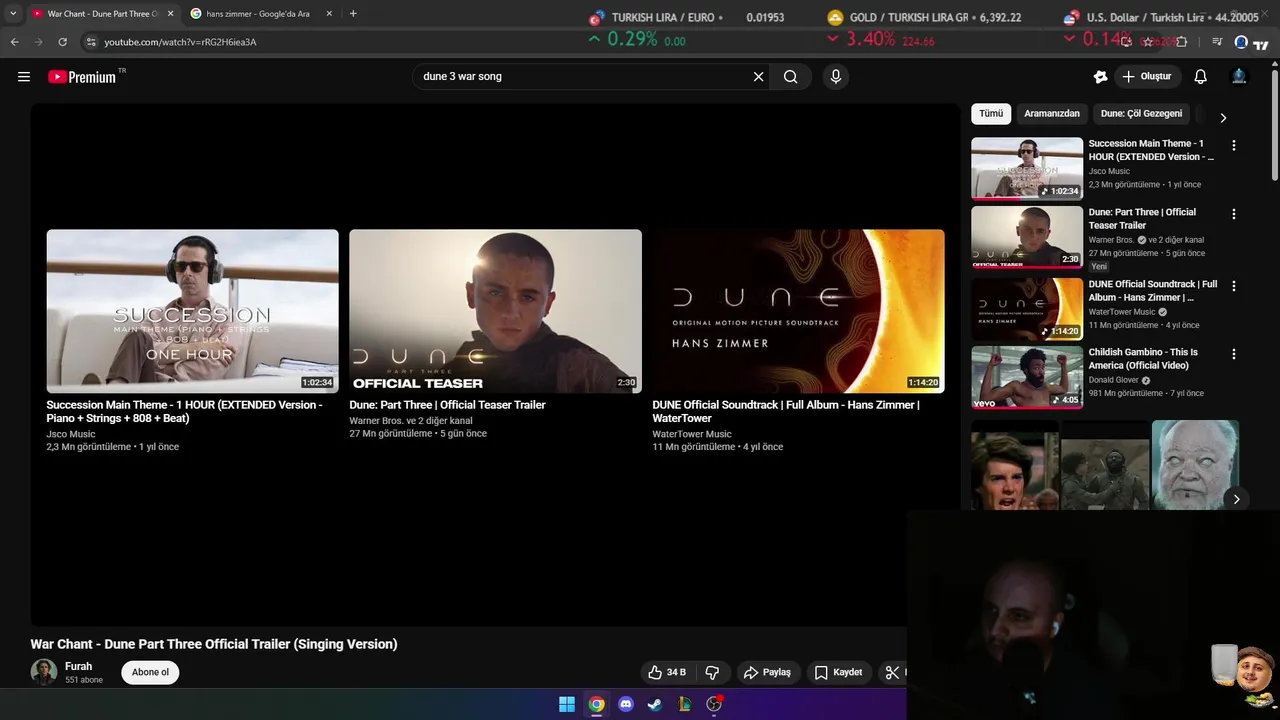1280x720 pixels.
Task: Open browser extensions puzzle icon
Action: (x=1182, y=42)
